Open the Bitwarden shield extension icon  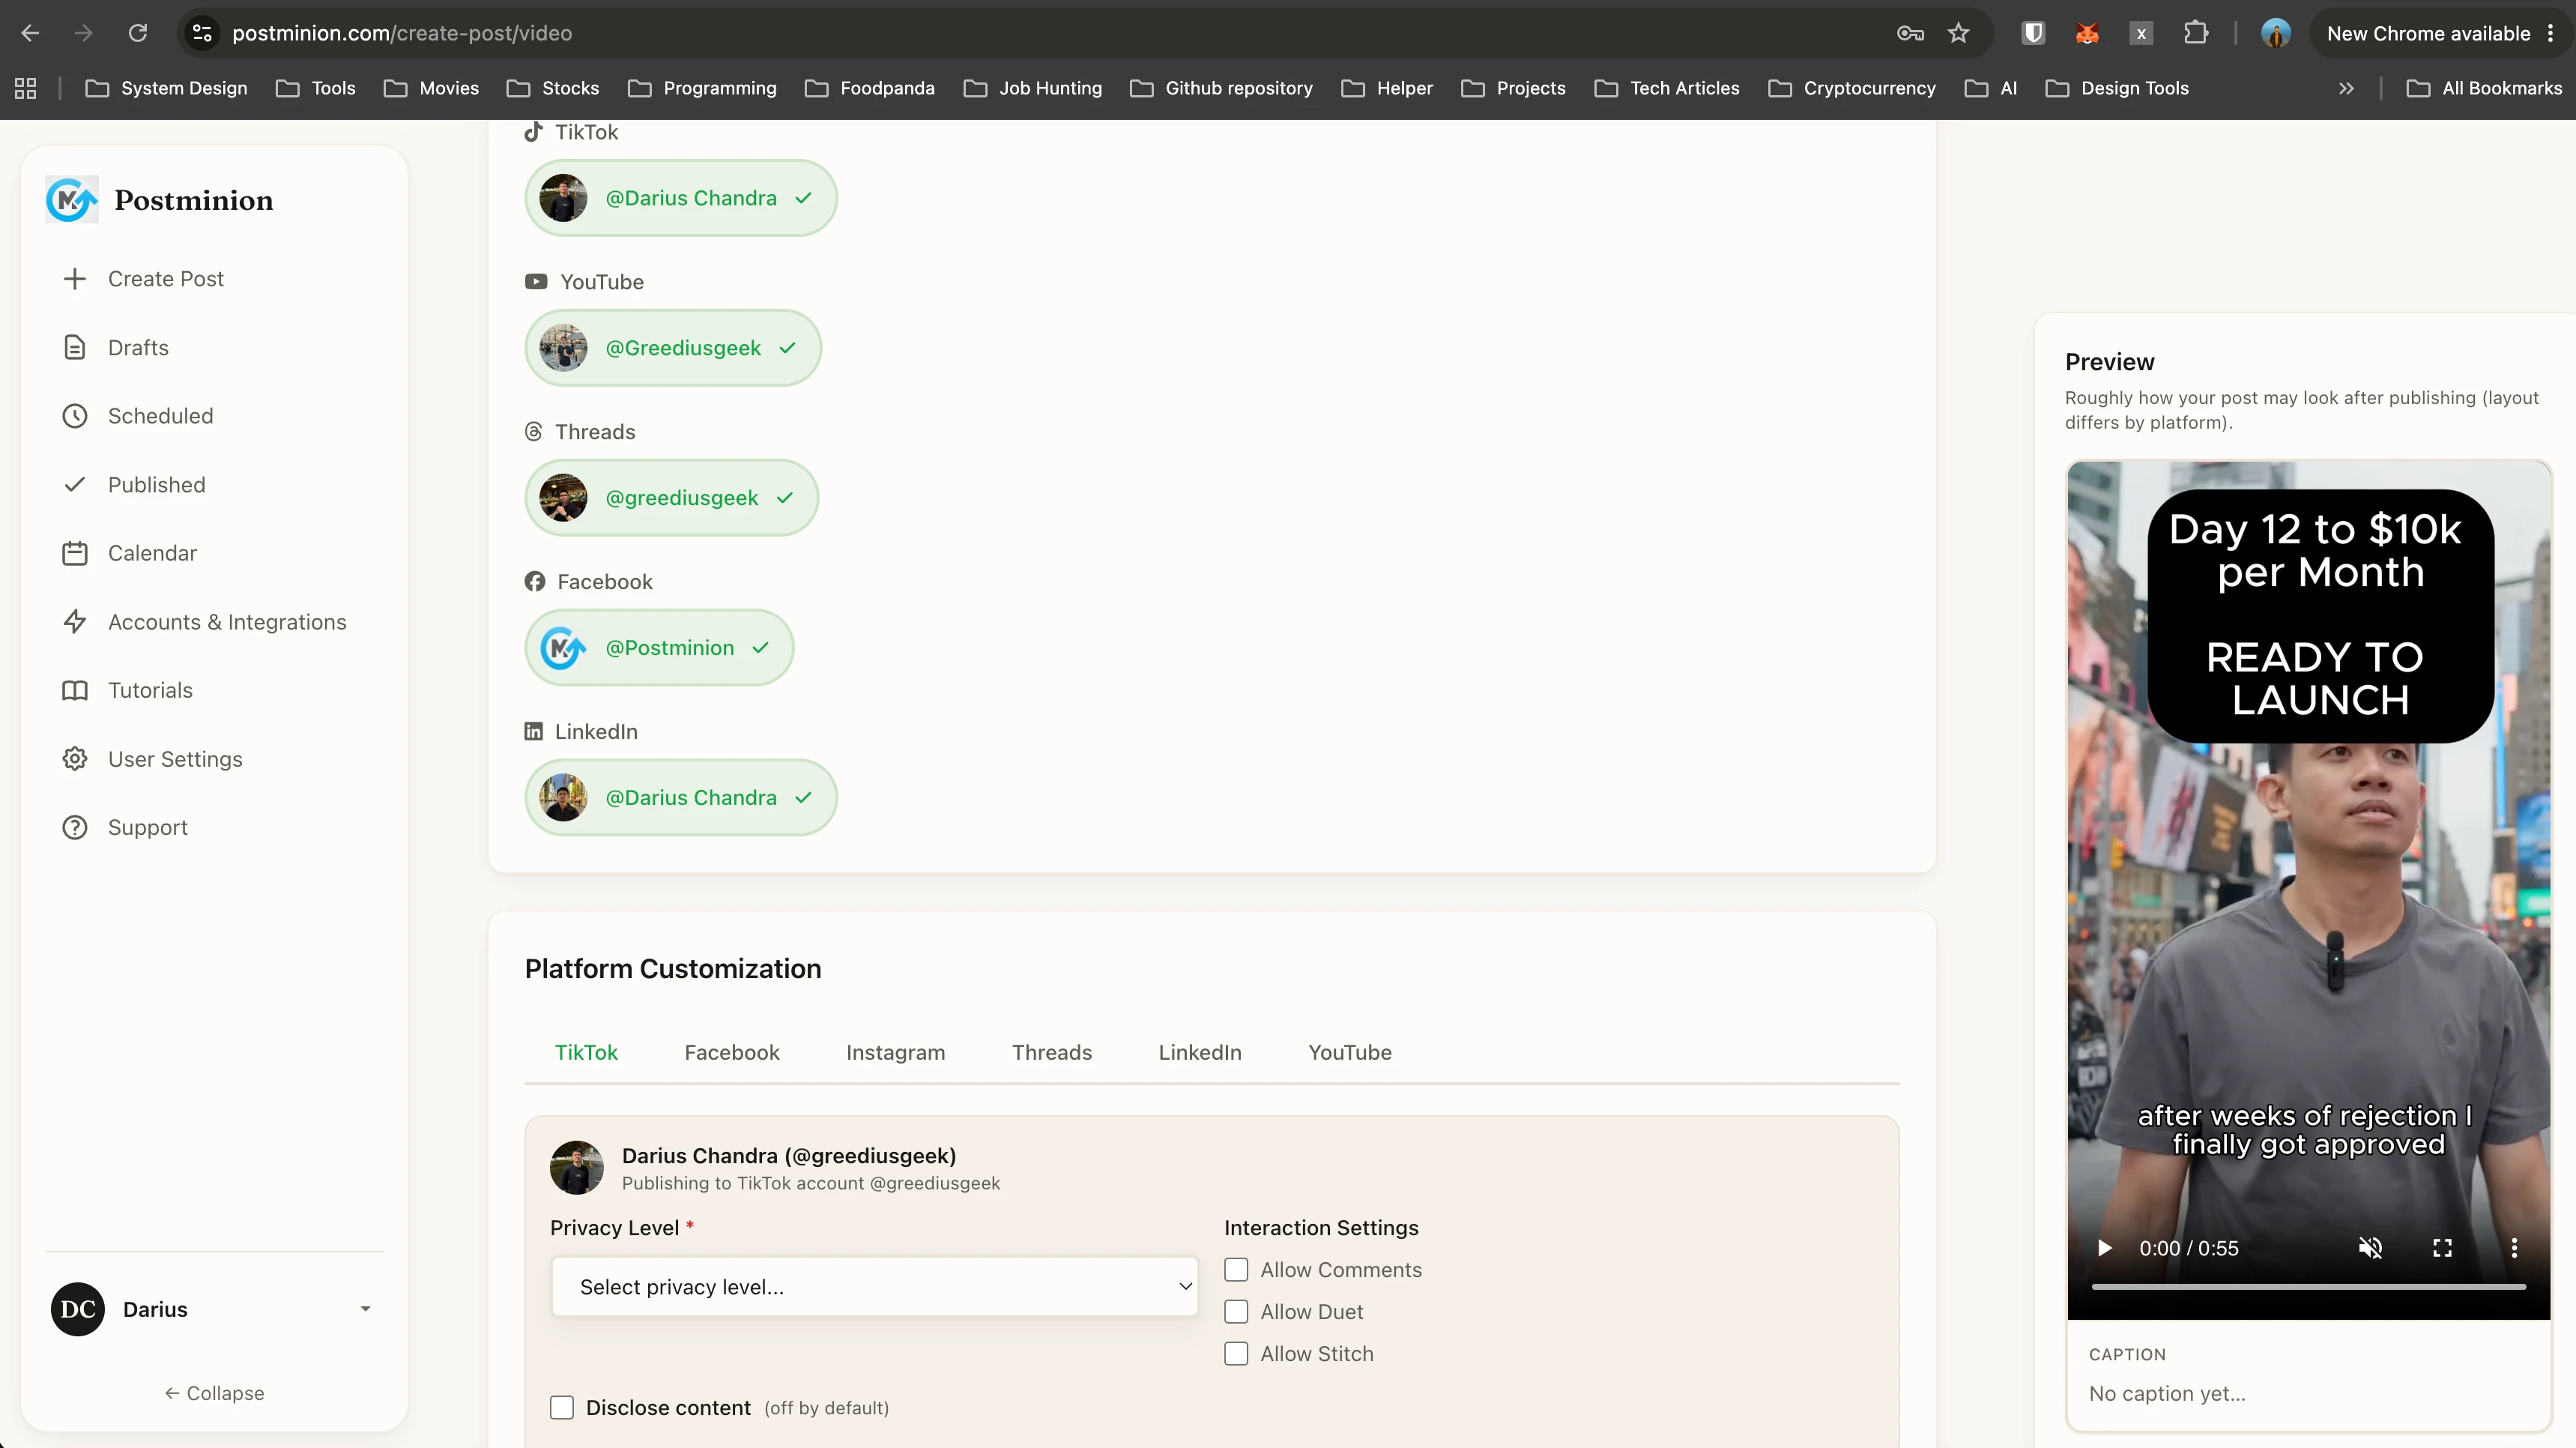pyautogui.click(x=2033, y=33)
